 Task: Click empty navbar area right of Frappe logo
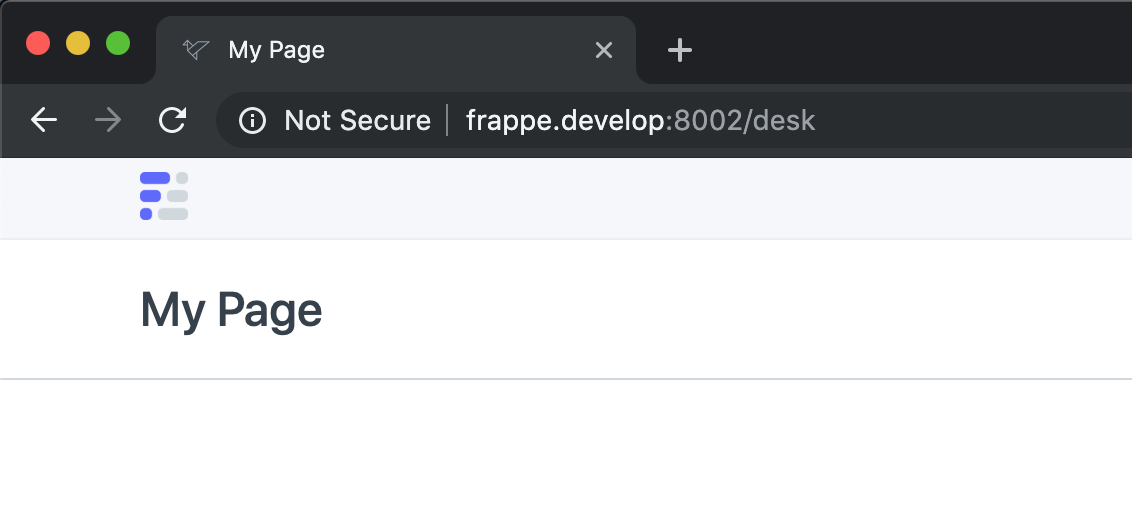pyautogui.click(x=650, y=198)
